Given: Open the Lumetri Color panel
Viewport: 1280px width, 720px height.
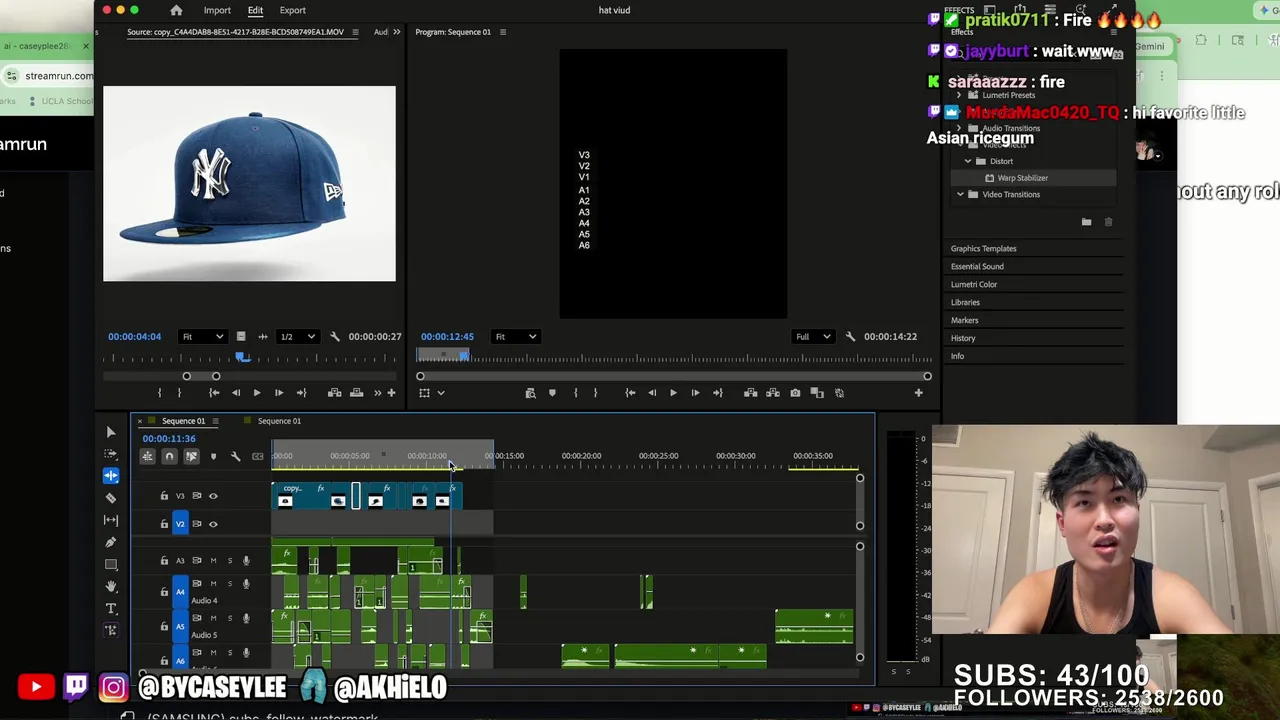Looking at the screenshot, I should pyautogui.click(x=974, y=284).
